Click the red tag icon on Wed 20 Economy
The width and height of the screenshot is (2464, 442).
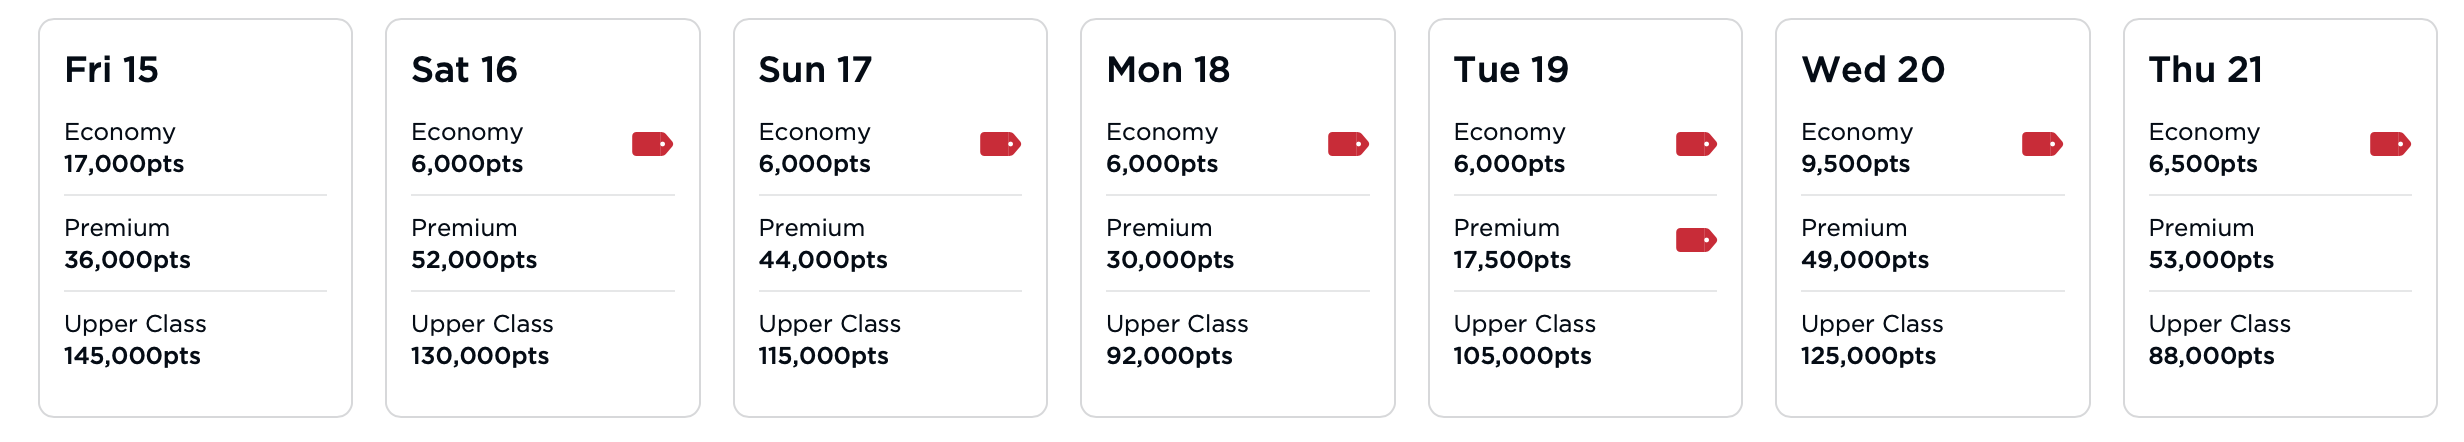pos(2042,144)
